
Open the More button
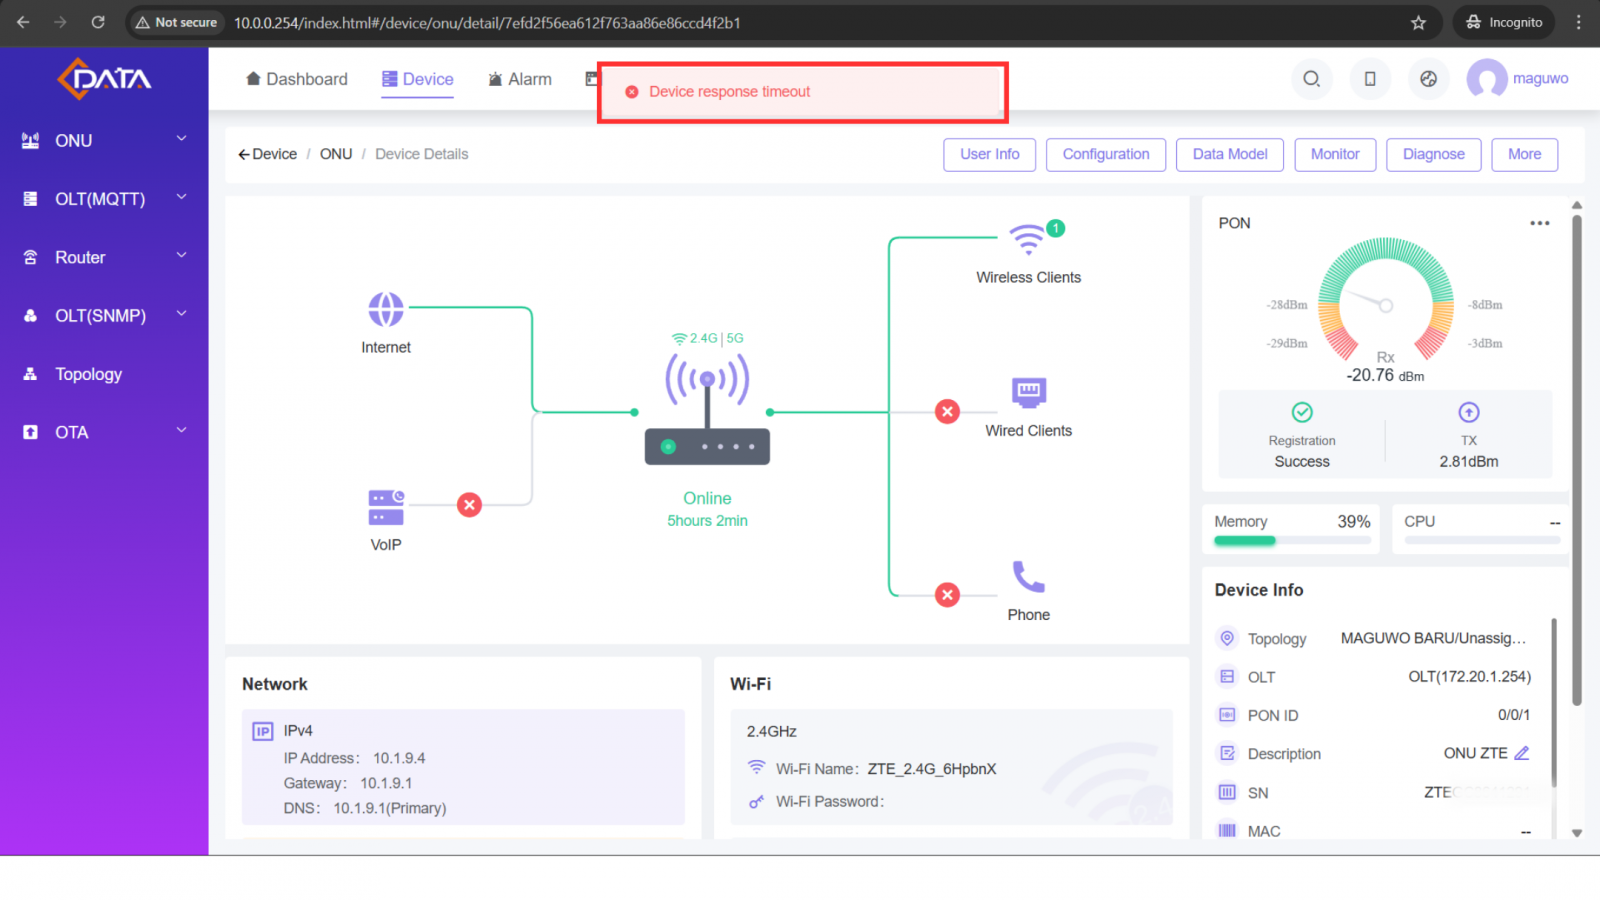[1524, 154]
